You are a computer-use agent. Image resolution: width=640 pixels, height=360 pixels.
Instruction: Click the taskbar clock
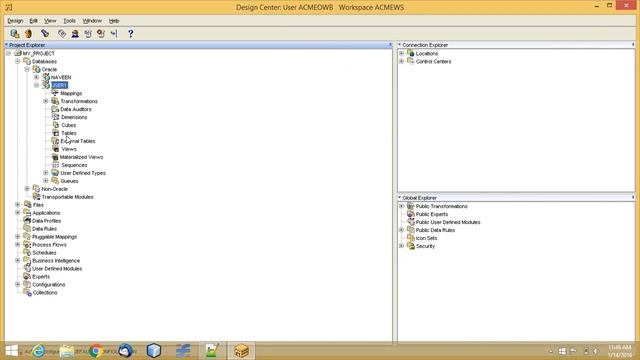pos(620,351)
